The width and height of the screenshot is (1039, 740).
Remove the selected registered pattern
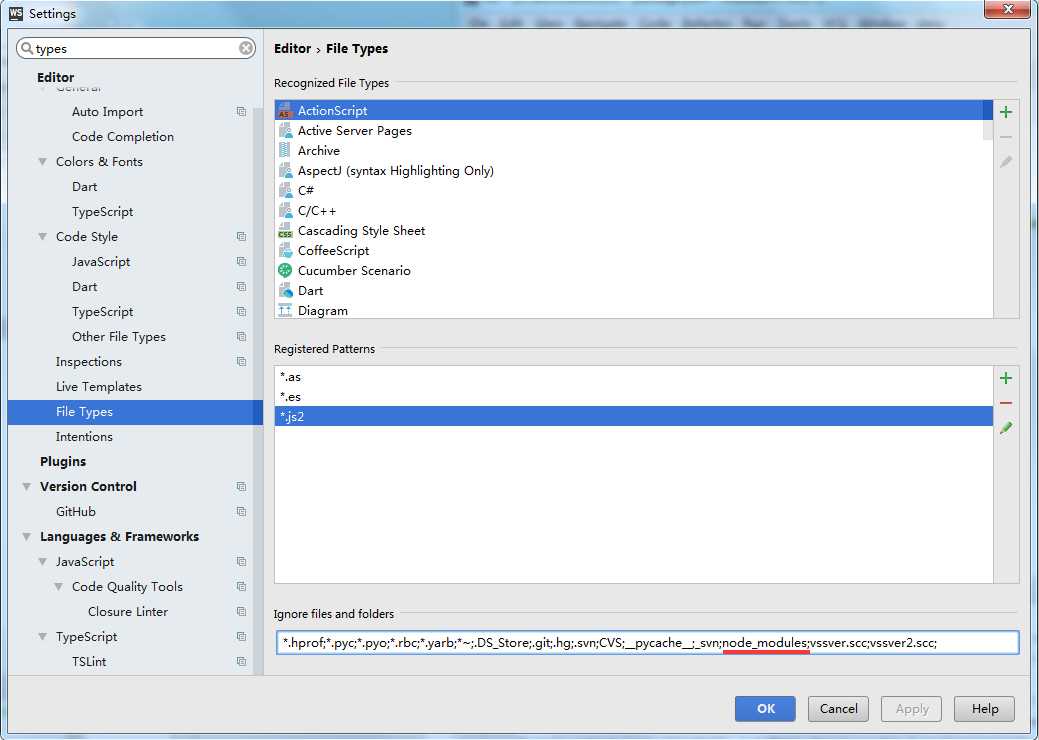point(1006,403)
